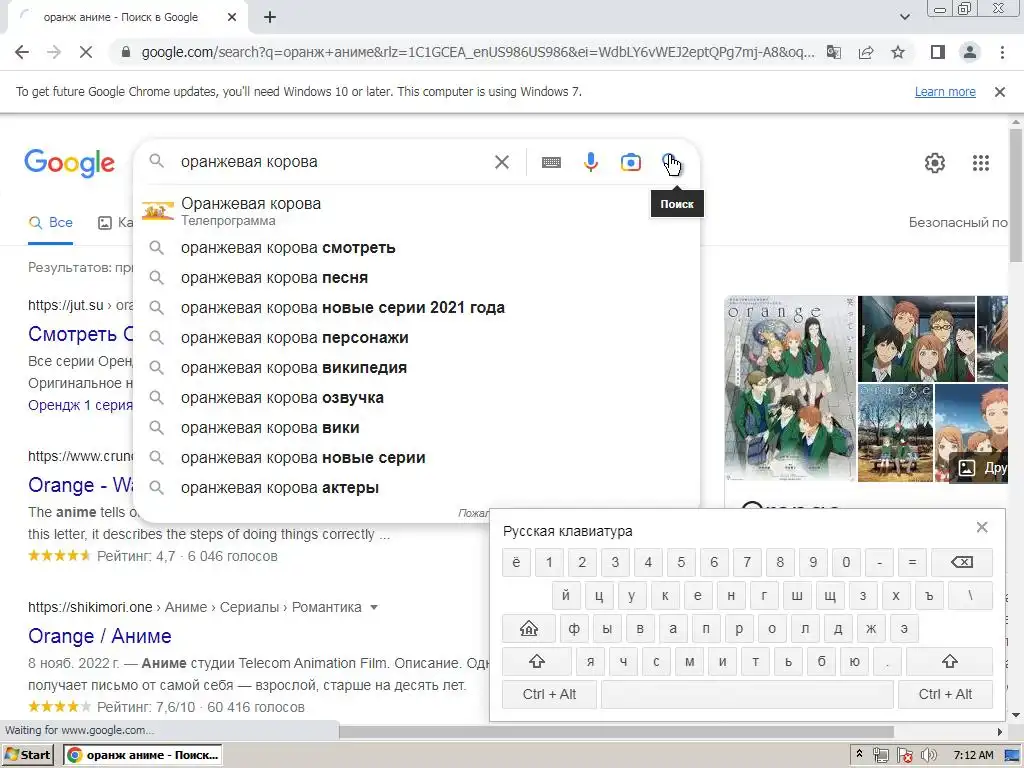Toggle the virtual keyboard input tool
This screenshot has height=768, width=1024.
tap(551, 162)
